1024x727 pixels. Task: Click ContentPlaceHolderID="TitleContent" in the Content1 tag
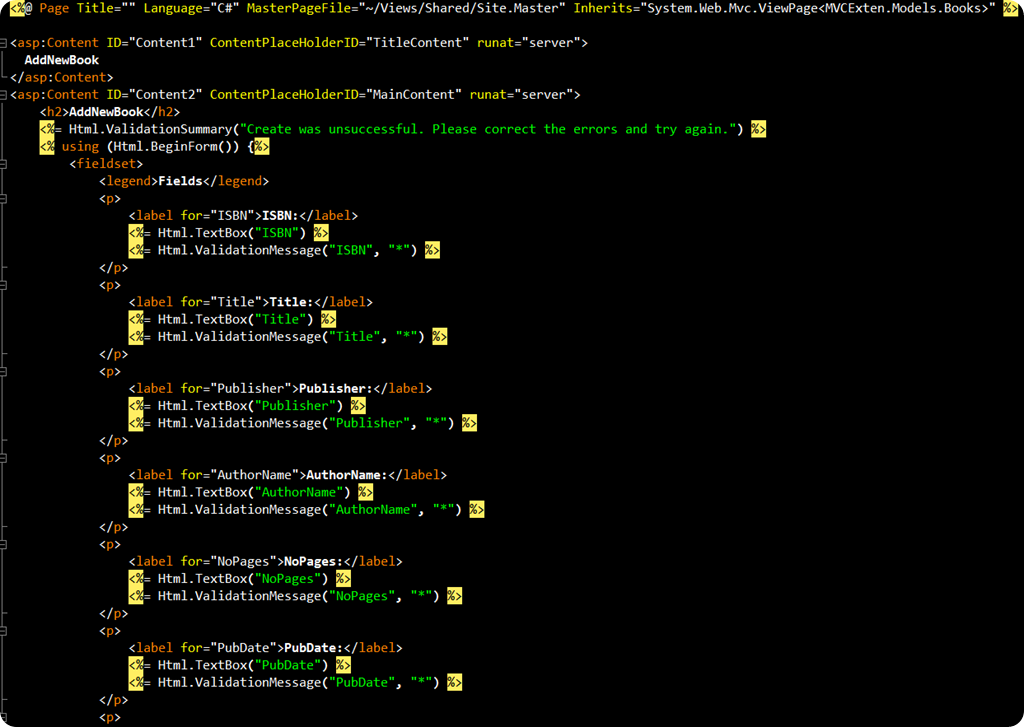pyautogui.click(x=340, y=43)
